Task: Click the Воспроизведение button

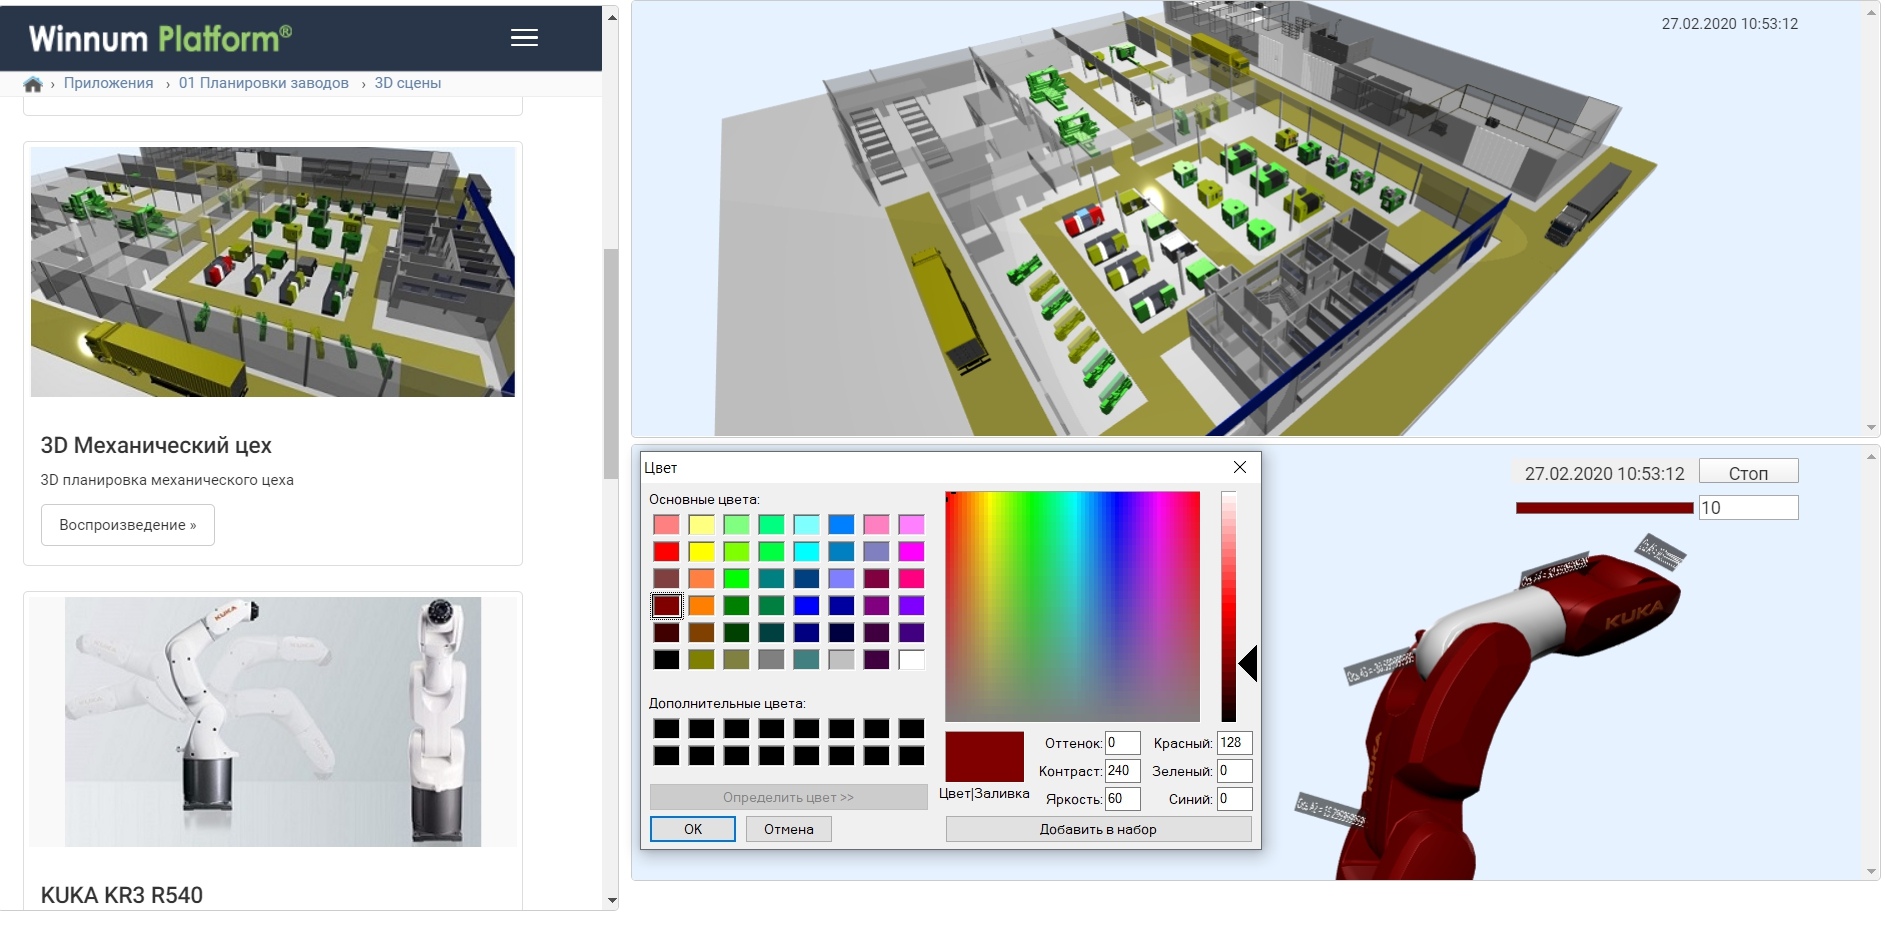Action: [x=128, y=525]
